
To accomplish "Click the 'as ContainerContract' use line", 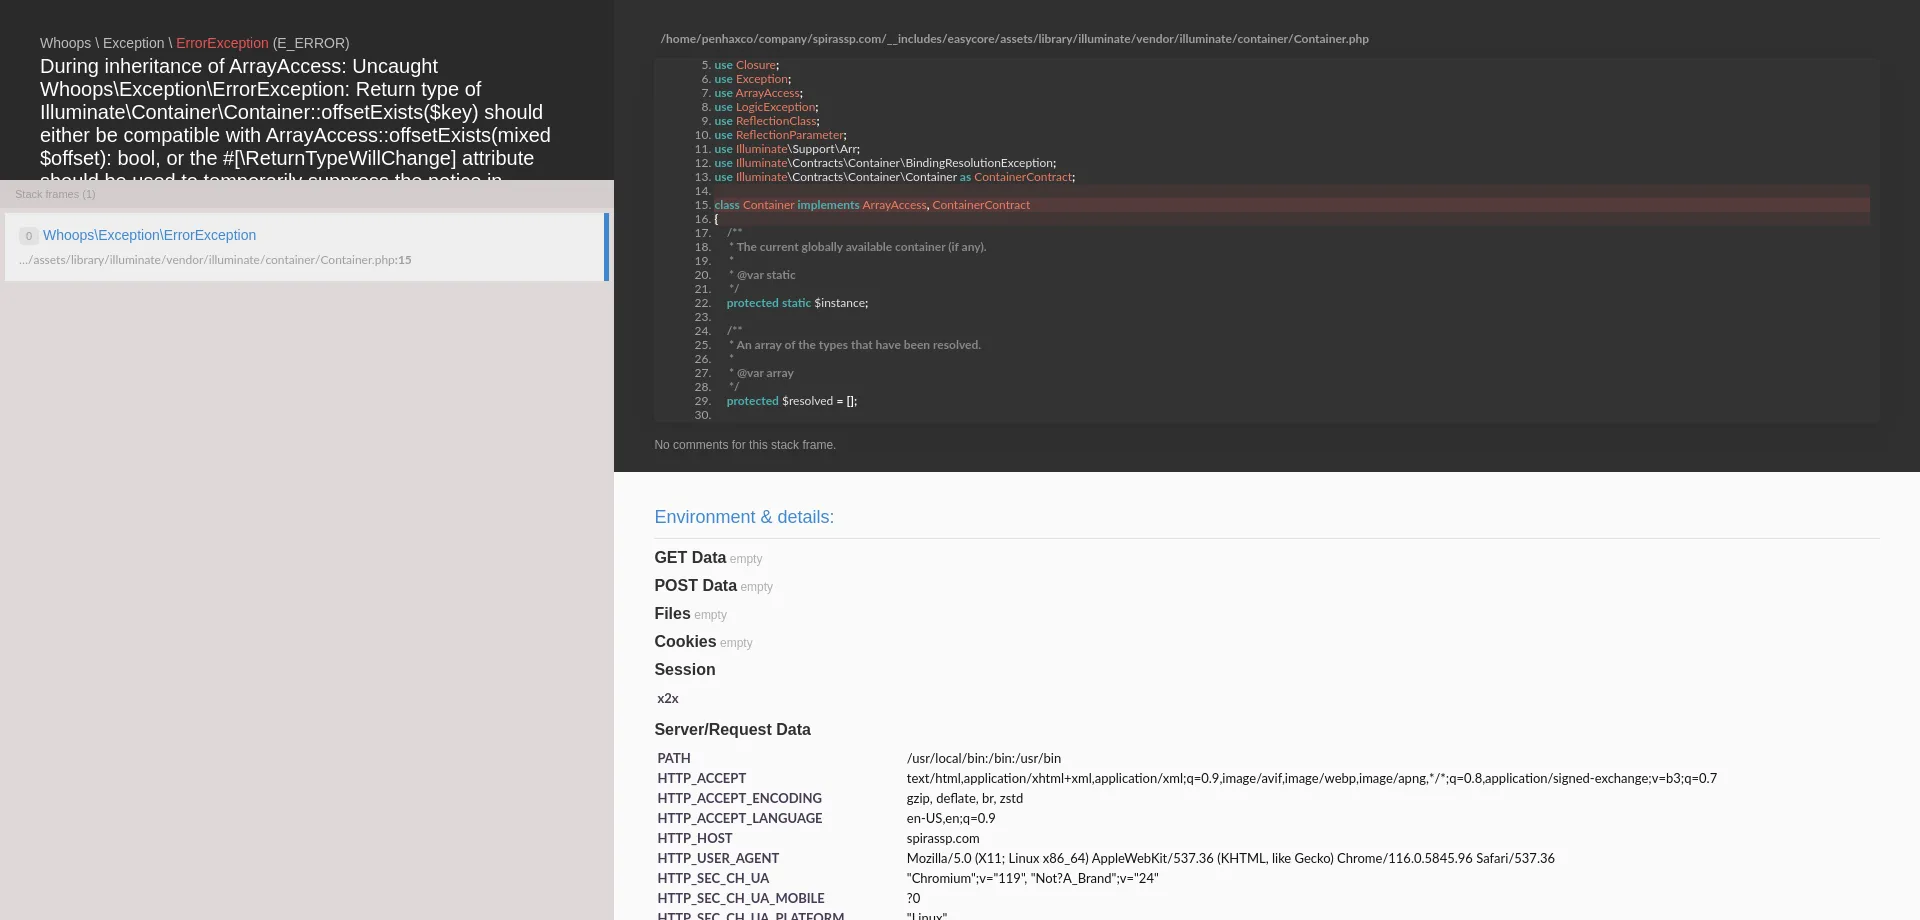I will point(895,177).
